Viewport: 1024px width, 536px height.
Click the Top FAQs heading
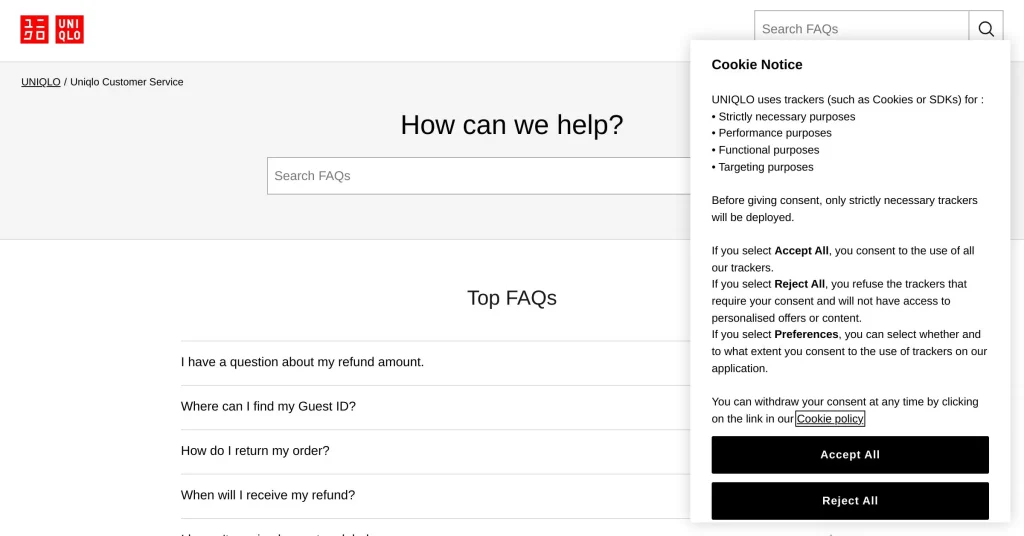(x=511, y=298)
